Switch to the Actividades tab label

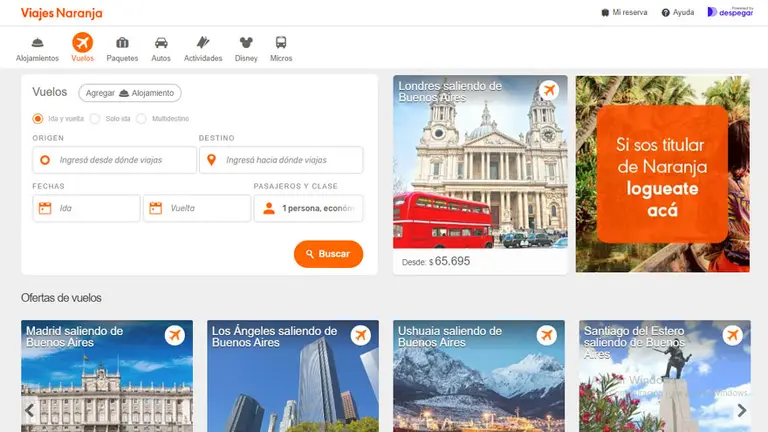203,58
